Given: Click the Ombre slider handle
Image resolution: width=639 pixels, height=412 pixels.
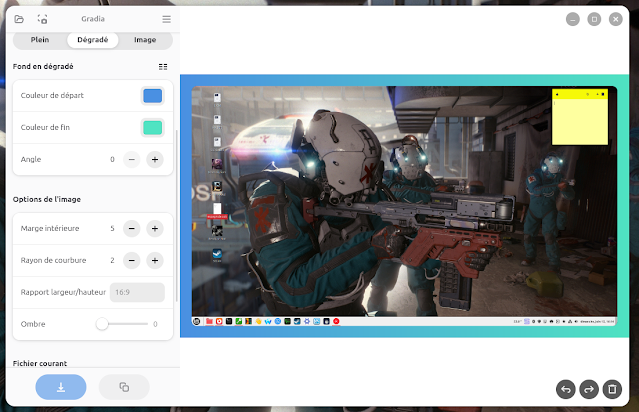Looking at the screenshot, I should pos(102,324).
